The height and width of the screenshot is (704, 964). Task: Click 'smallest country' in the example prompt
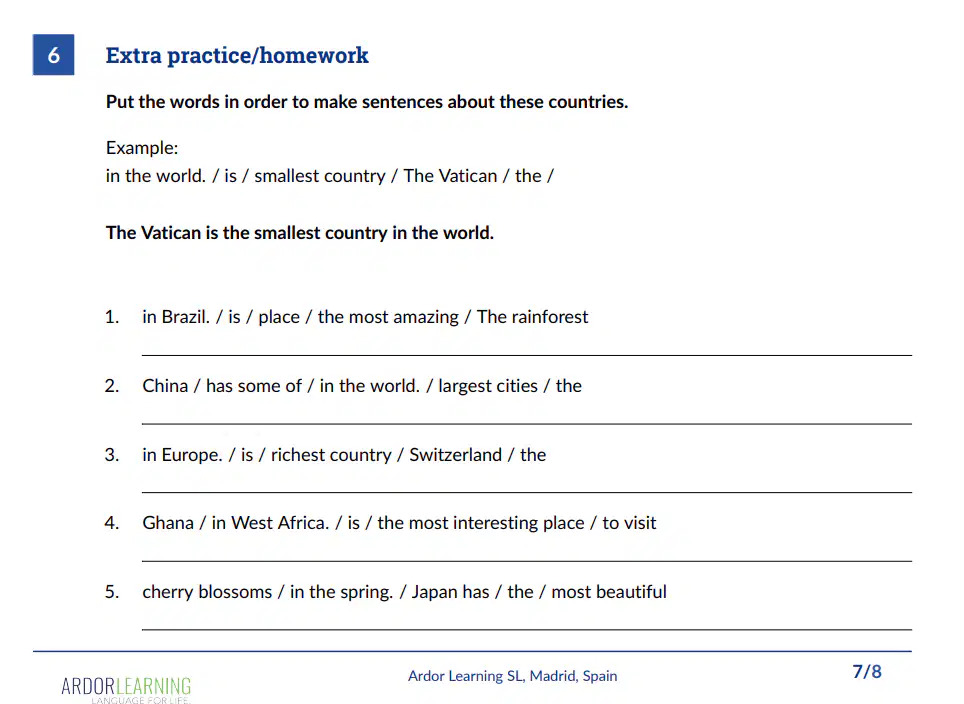pos(320,176)
